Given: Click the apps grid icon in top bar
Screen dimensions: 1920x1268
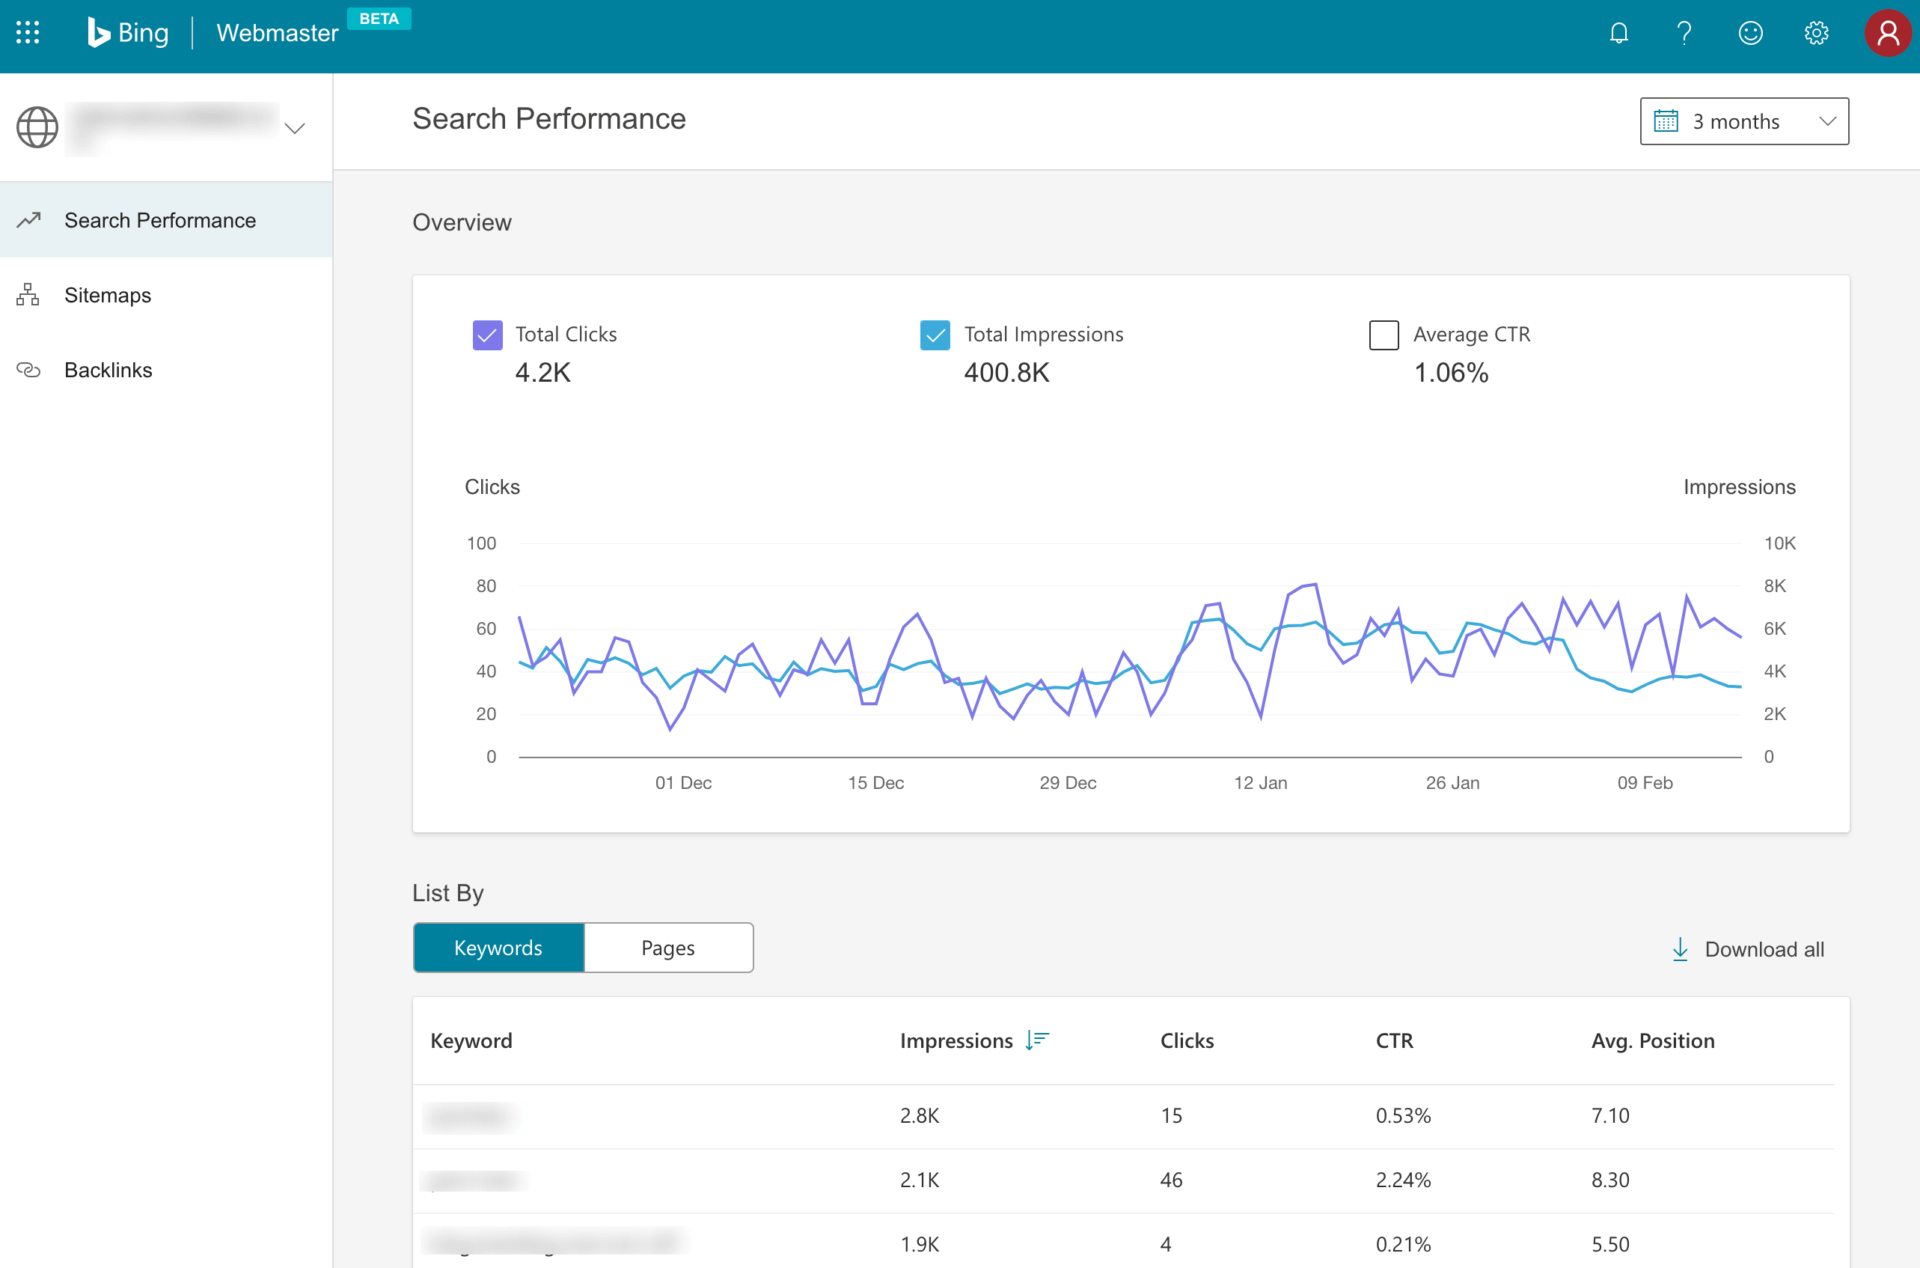Looking at the screenshot, I should pyautogui.click(x=28, y=32).
